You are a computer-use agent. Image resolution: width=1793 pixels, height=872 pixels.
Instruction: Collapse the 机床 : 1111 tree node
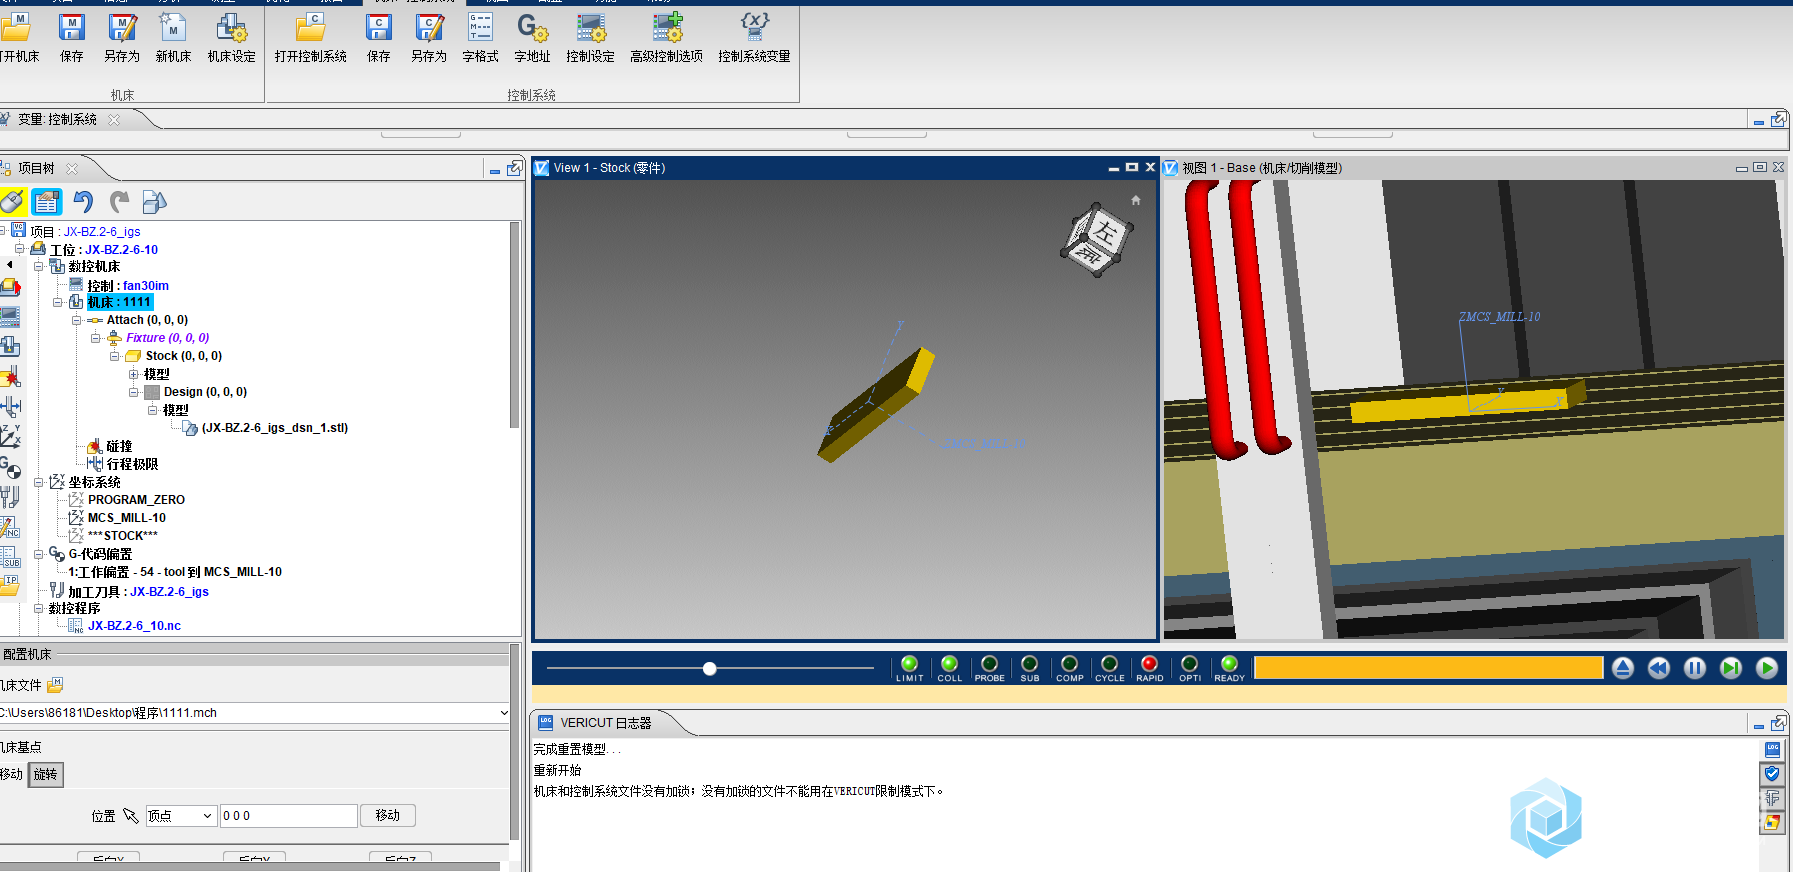click(x=58, y=302)
